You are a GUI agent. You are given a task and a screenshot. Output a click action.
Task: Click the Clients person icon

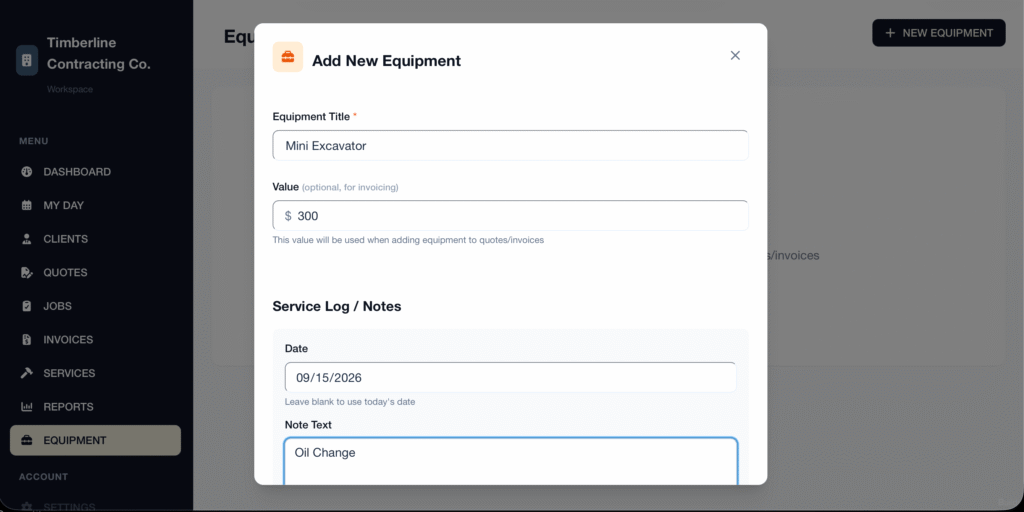tap(27, 239)
